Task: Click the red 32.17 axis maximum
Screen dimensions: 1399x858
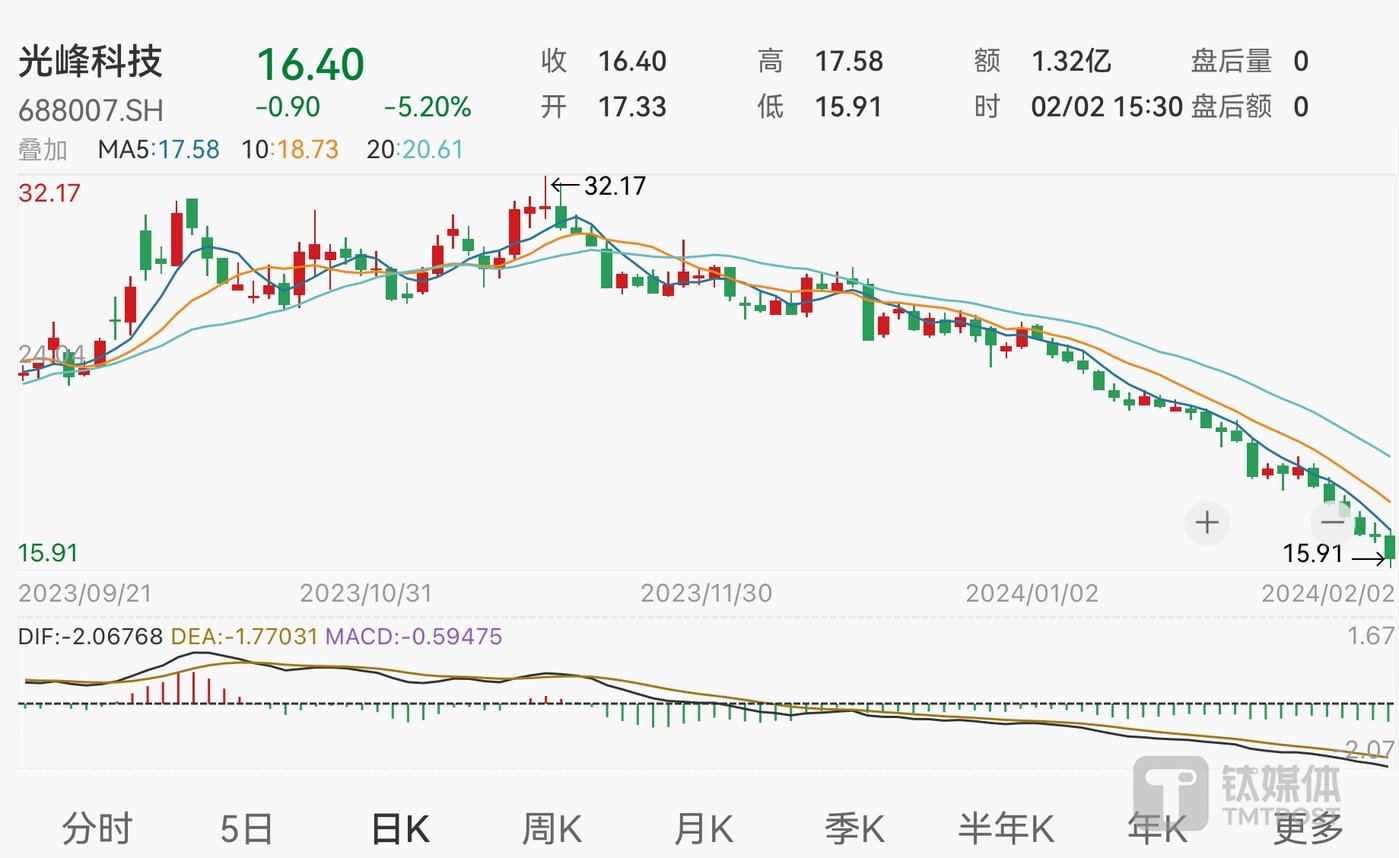Action: [49, 193]
